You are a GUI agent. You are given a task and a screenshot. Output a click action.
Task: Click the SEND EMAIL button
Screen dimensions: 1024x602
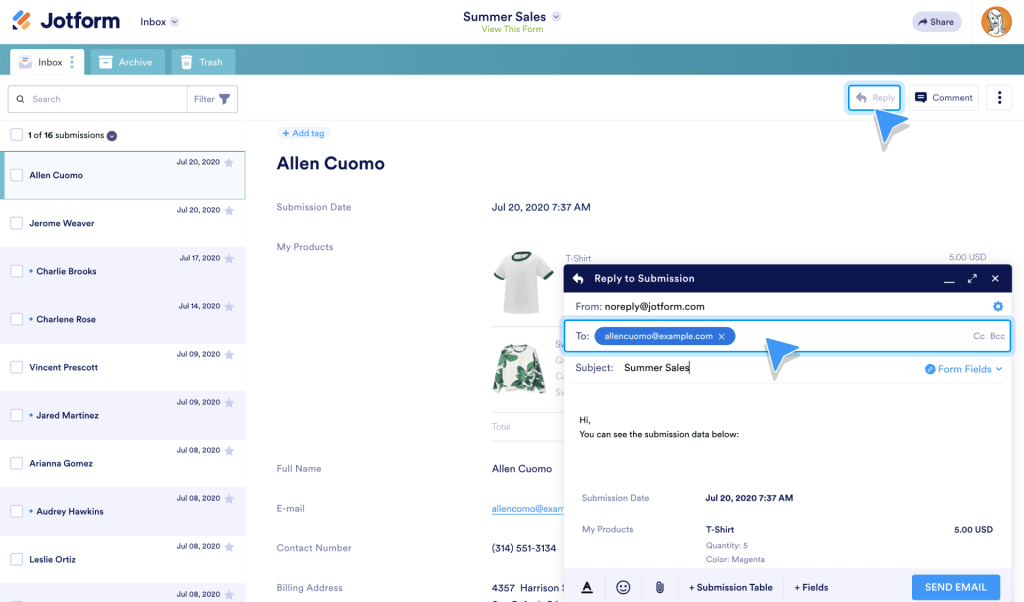(x=955, y=587)
